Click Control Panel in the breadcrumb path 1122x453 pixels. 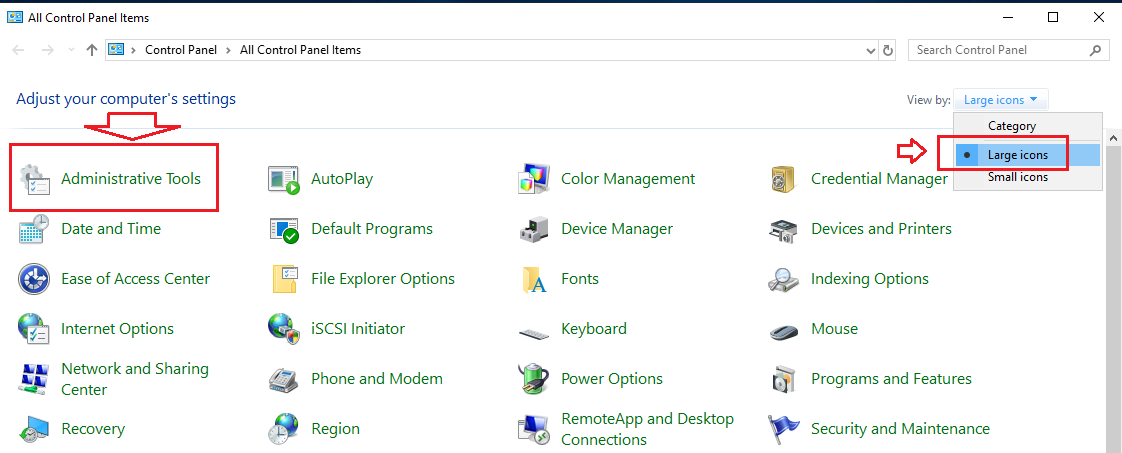tap(181, 50)
